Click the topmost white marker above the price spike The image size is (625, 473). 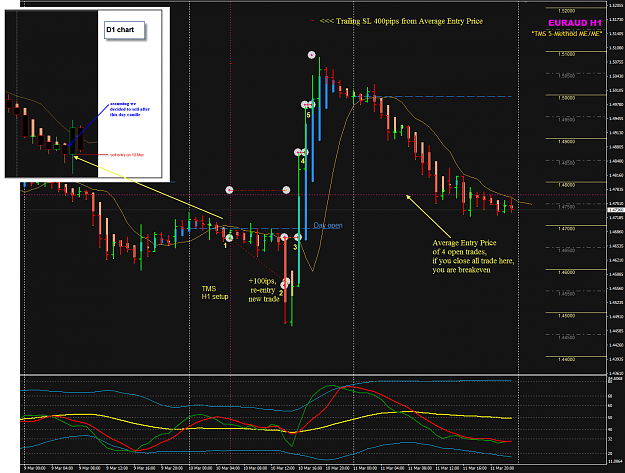(311, 55)
